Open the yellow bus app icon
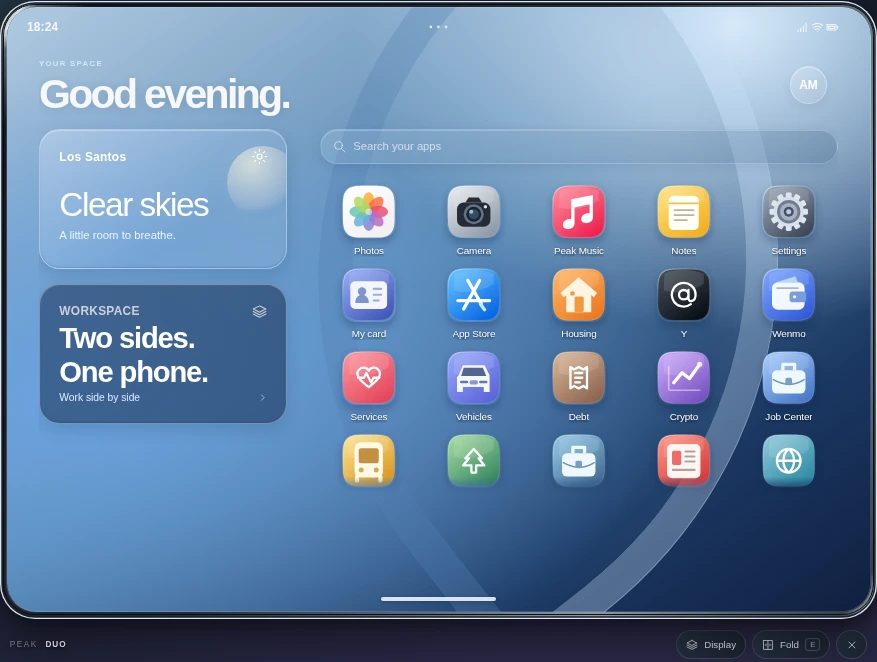Image resolution: width=877 pixels, height=662 pixels. pos(369,461)
